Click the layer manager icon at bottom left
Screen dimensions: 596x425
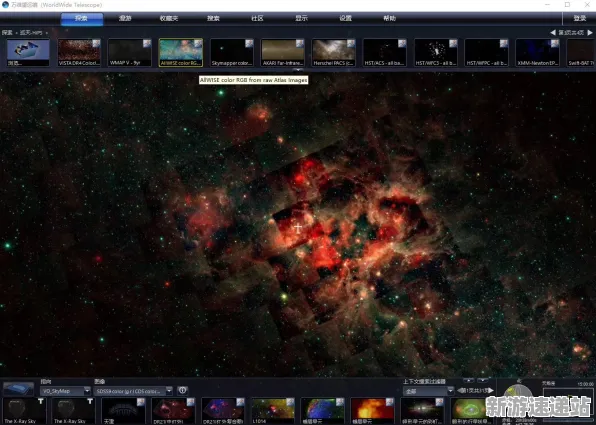tap(18, 389)
